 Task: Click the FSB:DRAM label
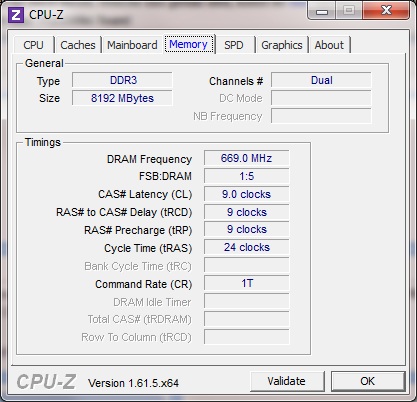[x=165, y=176]
